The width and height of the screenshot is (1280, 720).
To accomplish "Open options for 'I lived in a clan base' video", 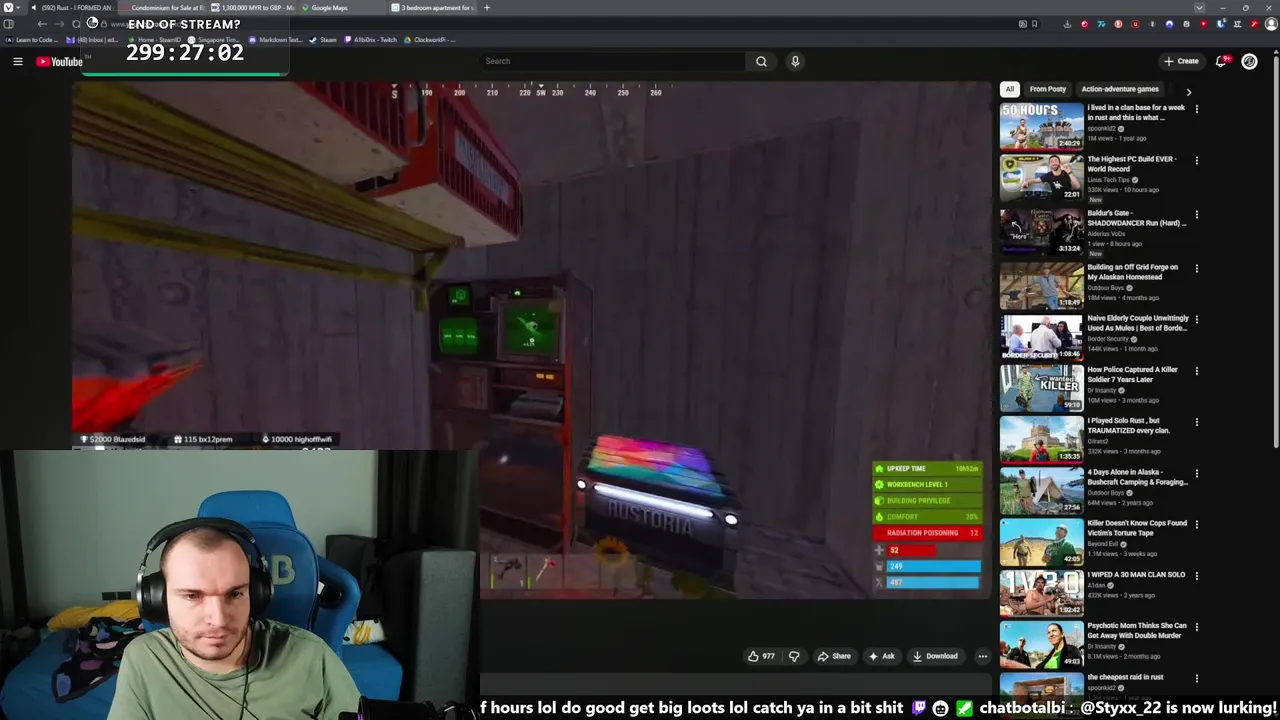I will [x=1196, y=109].
